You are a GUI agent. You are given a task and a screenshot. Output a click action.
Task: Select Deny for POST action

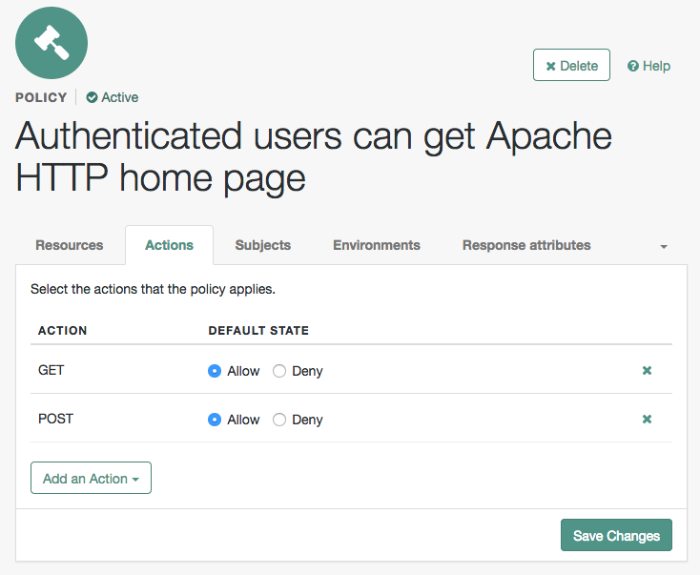[x=279, y=420]
